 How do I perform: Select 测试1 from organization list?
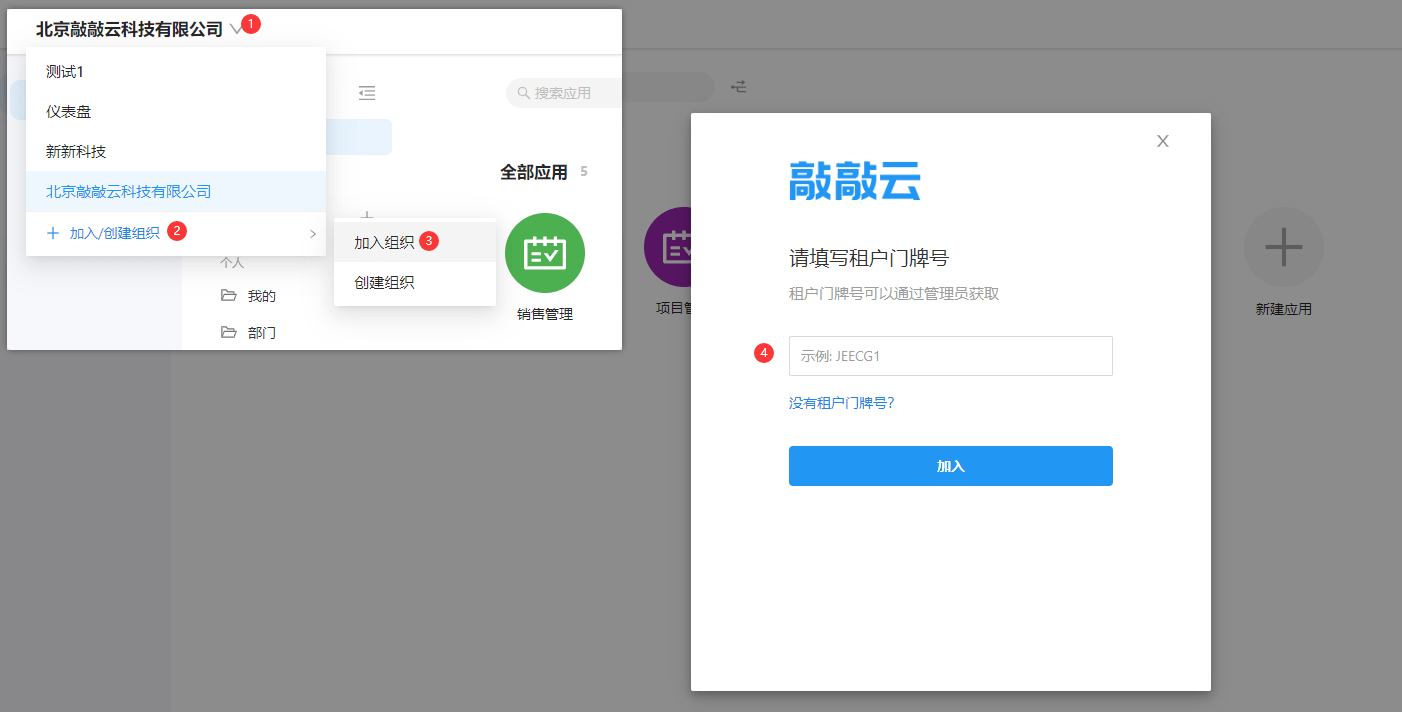tap(65, 72)
